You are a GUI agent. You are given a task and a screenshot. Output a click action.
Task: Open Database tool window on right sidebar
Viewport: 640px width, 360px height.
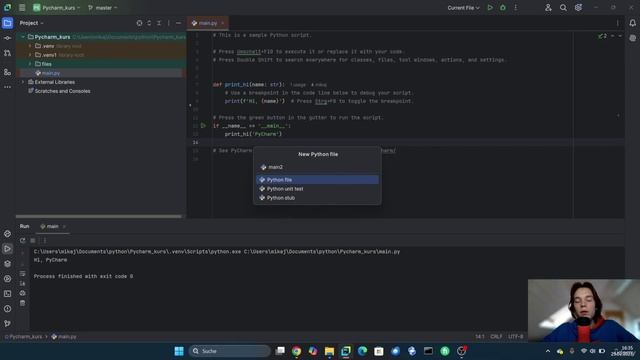click(632, 38)
